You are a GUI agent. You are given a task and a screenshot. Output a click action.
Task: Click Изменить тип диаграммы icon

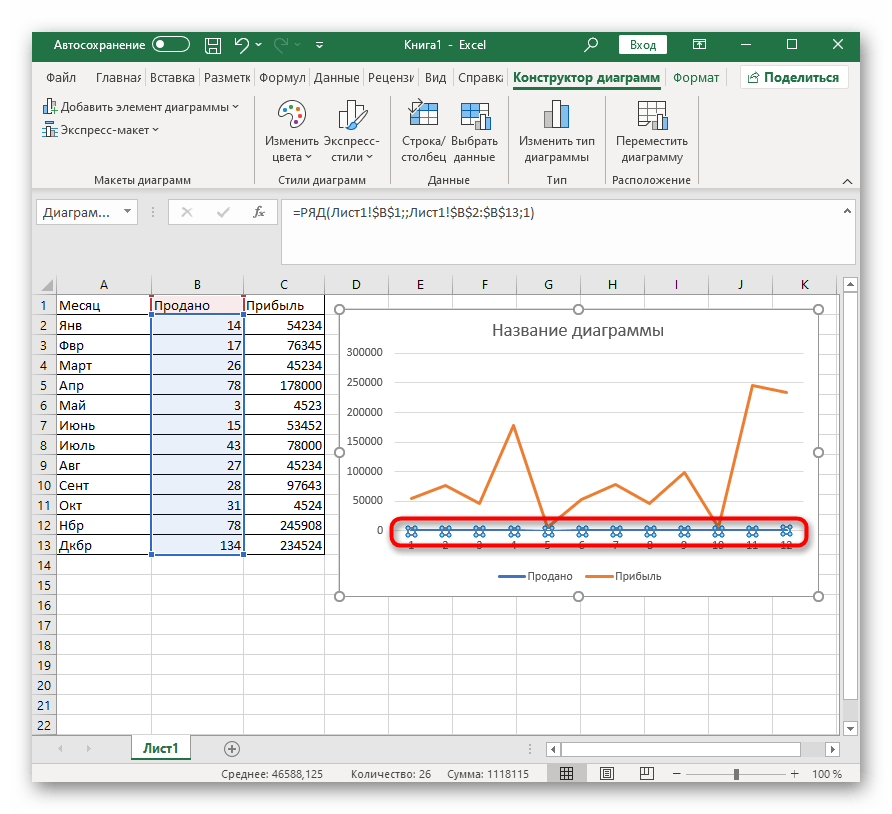(556, 117)
